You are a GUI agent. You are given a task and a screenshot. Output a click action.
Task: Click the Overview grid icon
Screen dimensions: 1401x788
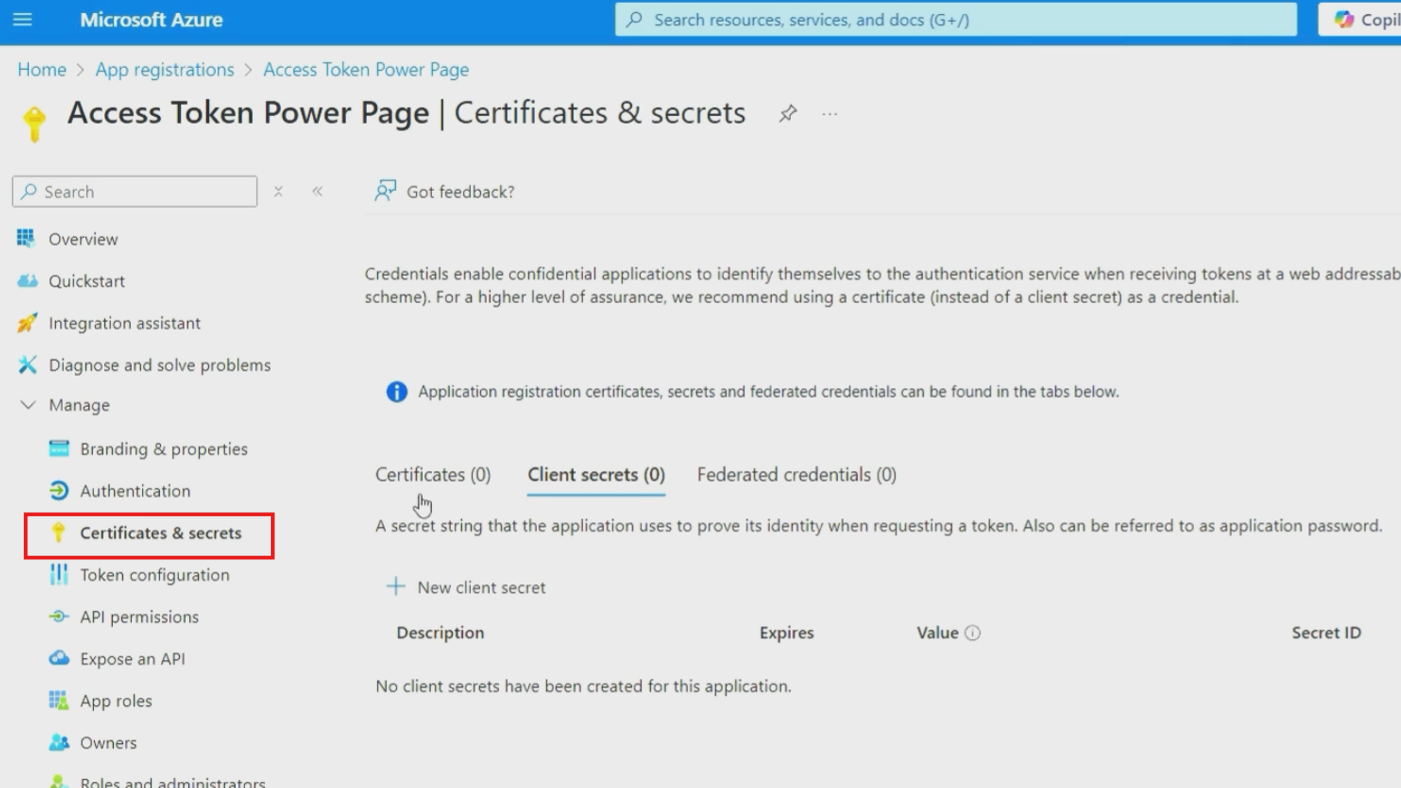[x=26, y=238]
